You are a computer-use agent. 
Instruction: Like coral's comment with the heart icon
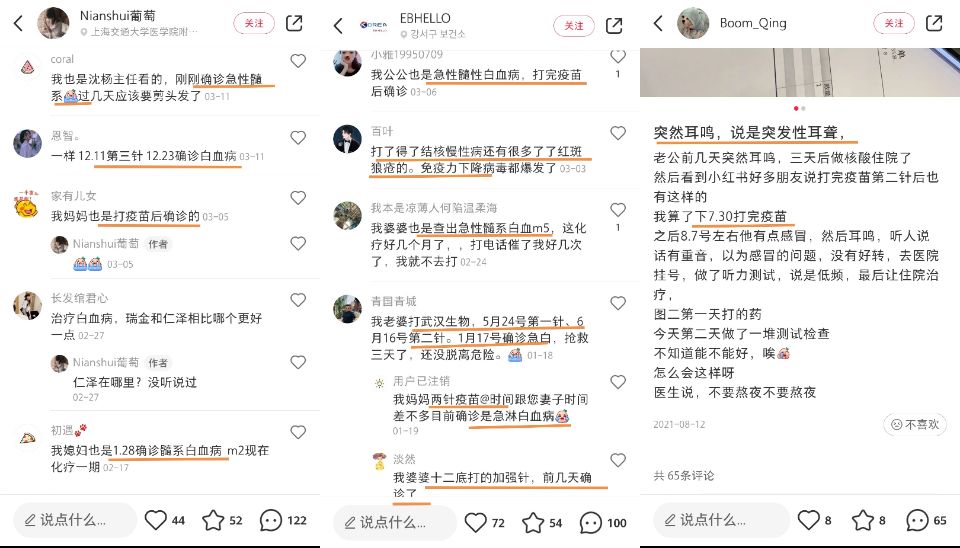click(298, 61)
